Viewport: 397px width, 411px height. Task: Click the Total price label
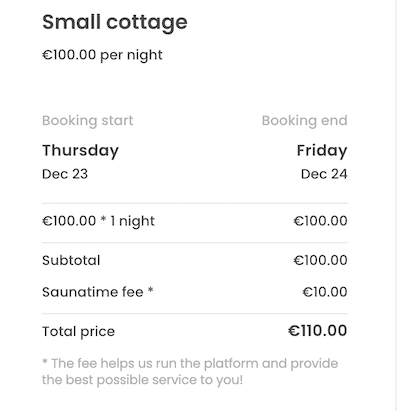[x=78, y=332]
